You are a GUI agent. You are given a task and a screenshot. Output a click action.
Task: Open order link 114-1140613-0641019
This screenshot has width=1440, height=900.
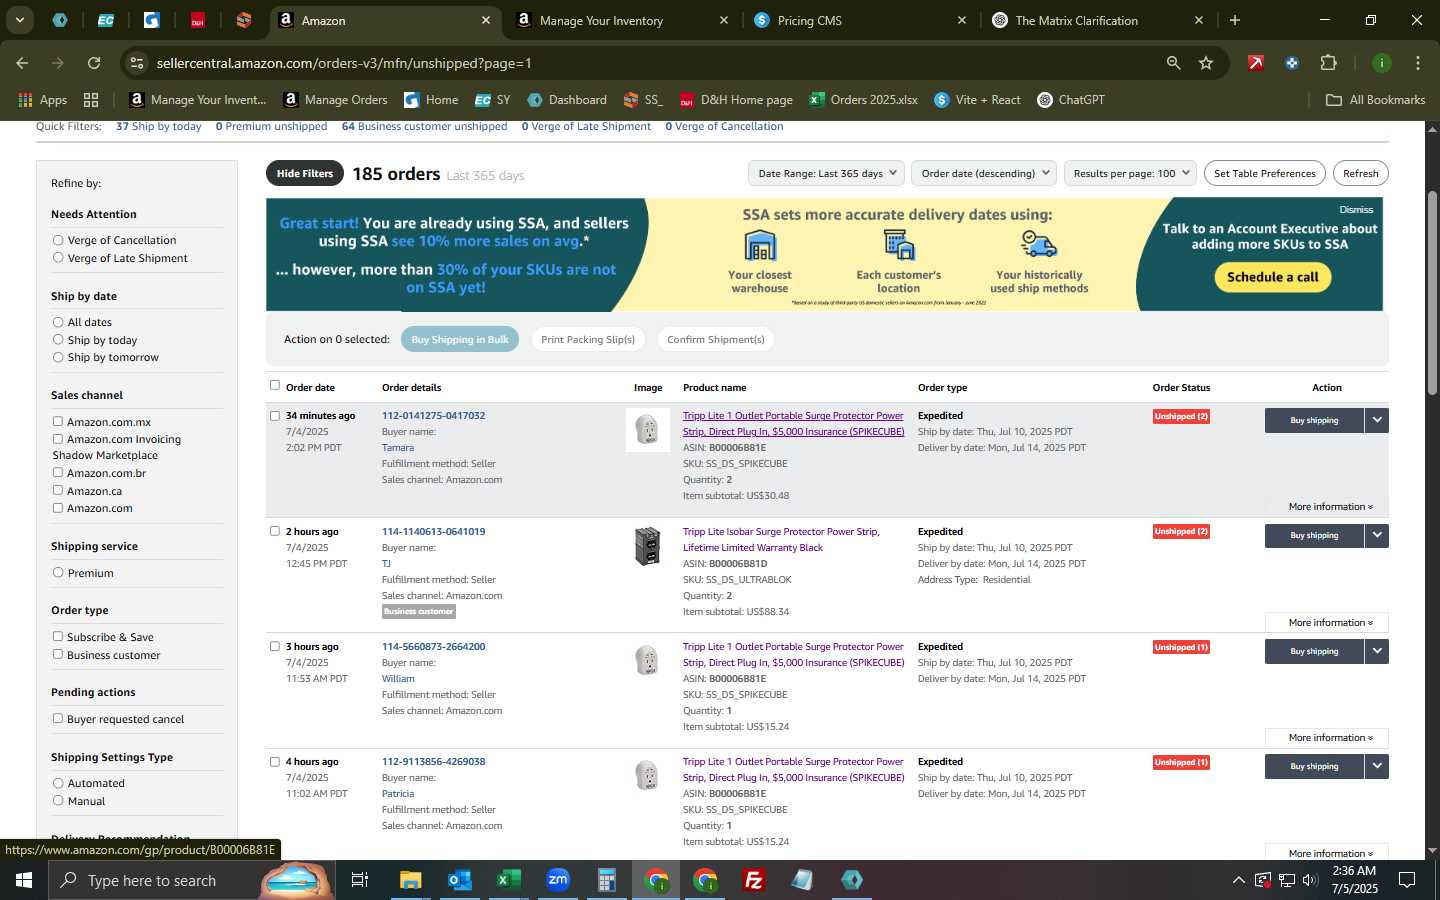click(433, 532)
